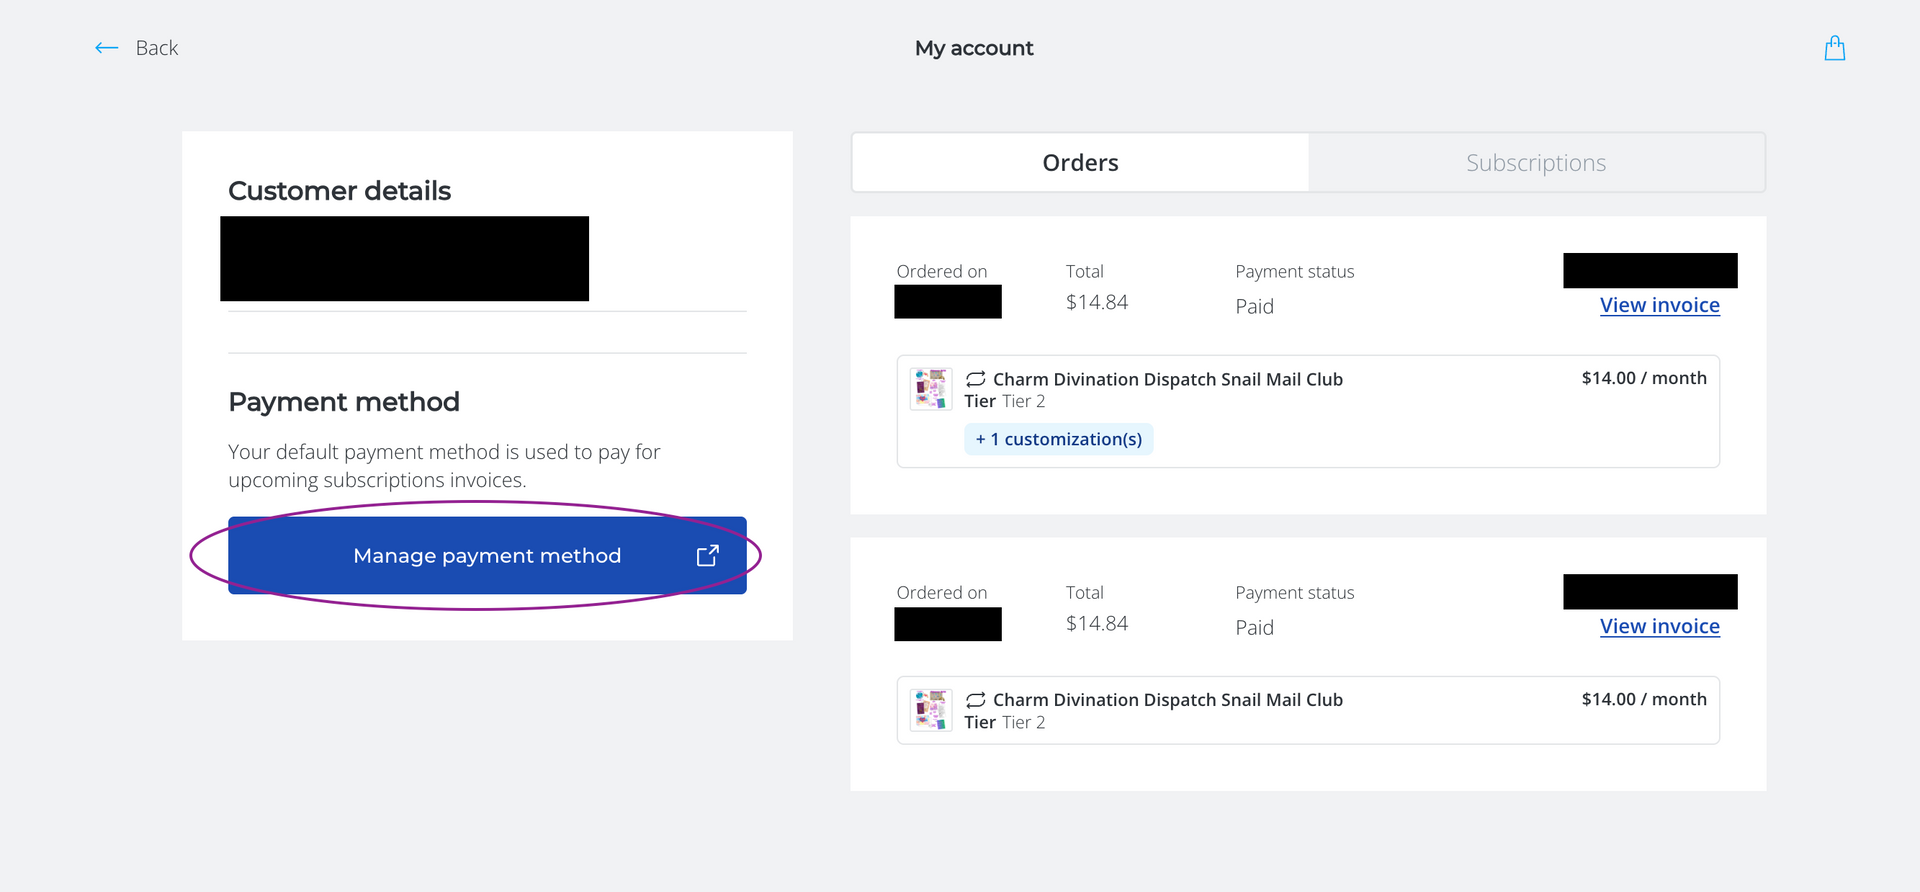Click first order's product thumbnail image
Screen dimensions: 1920x892
931,389
